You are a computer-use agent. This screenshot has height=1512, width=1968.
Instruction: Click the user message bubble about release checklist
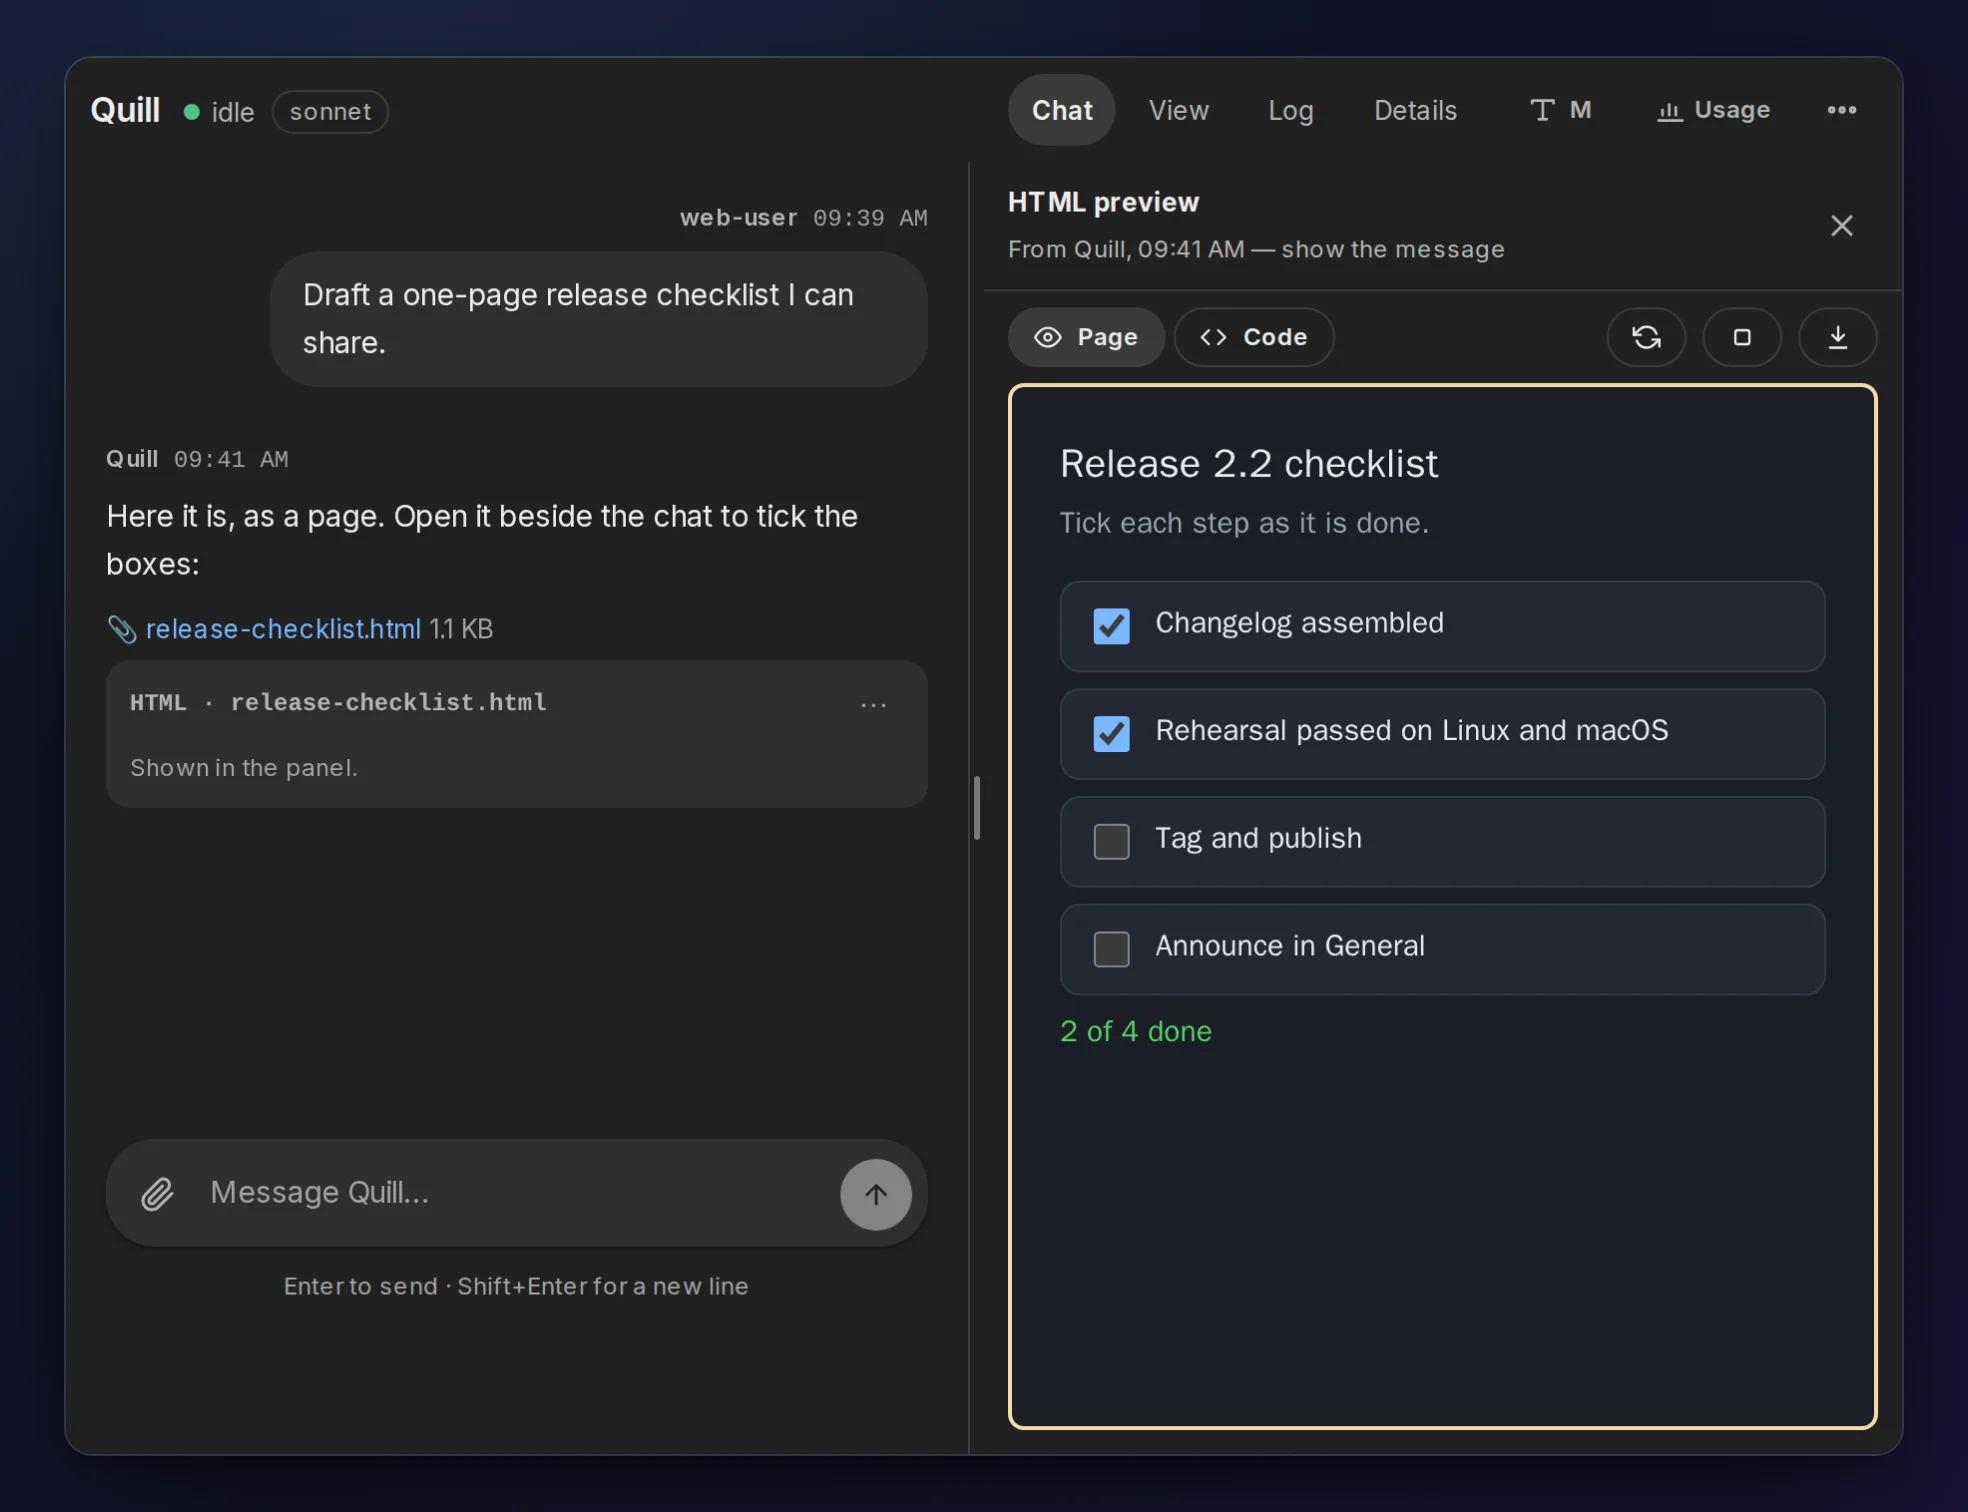598,319
